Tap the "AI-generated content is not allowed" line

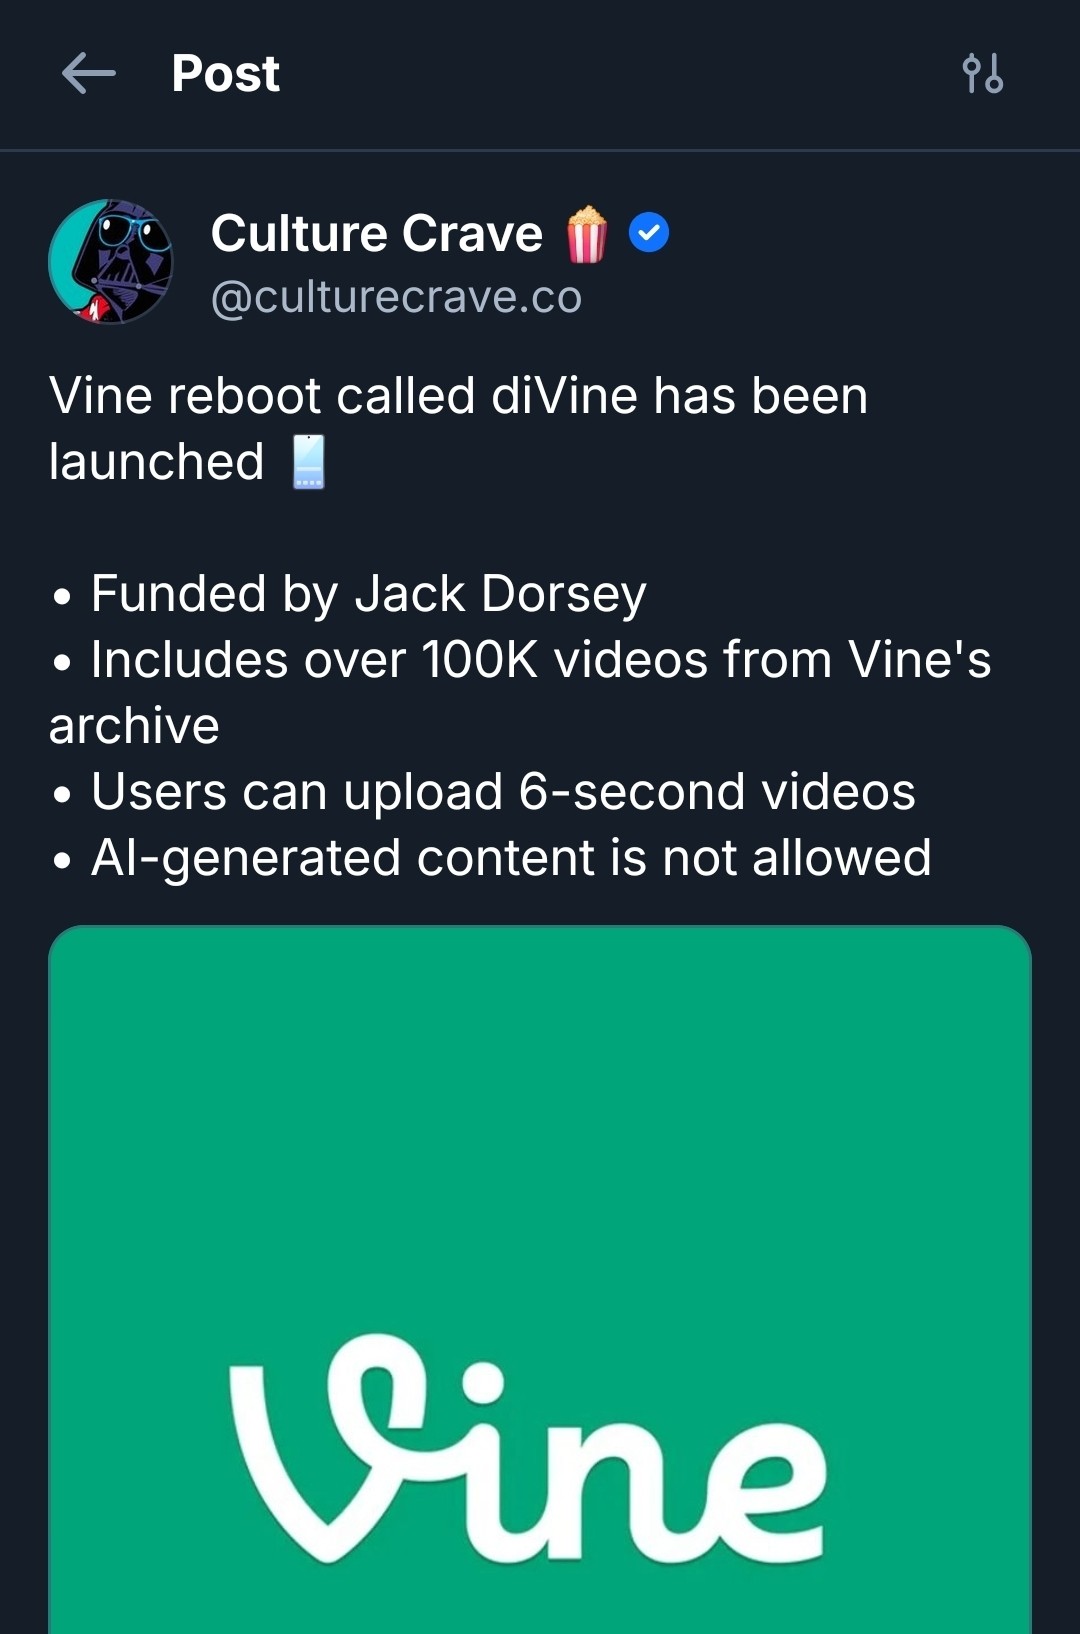pyautogui.click(x=510, y=858)
